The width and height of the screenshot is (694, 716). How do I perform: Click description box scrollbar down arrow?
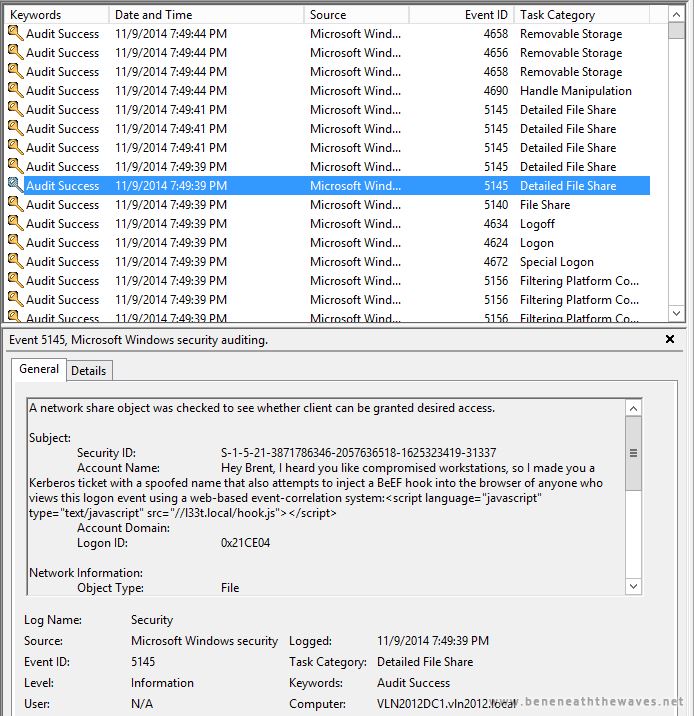pos(633,586)
